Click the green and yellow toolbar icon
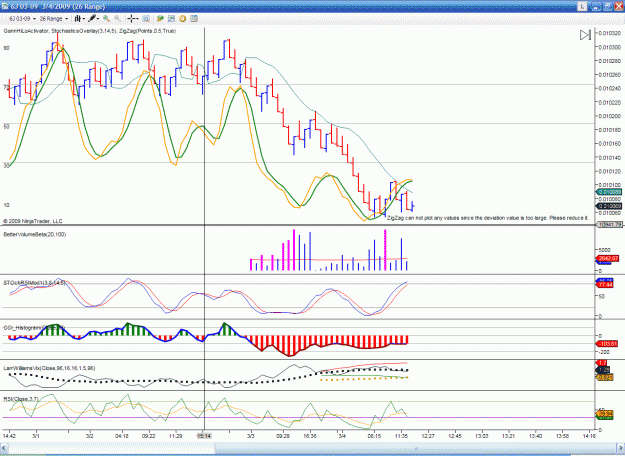This screenshot has height=456, width=625. point(160,18)
